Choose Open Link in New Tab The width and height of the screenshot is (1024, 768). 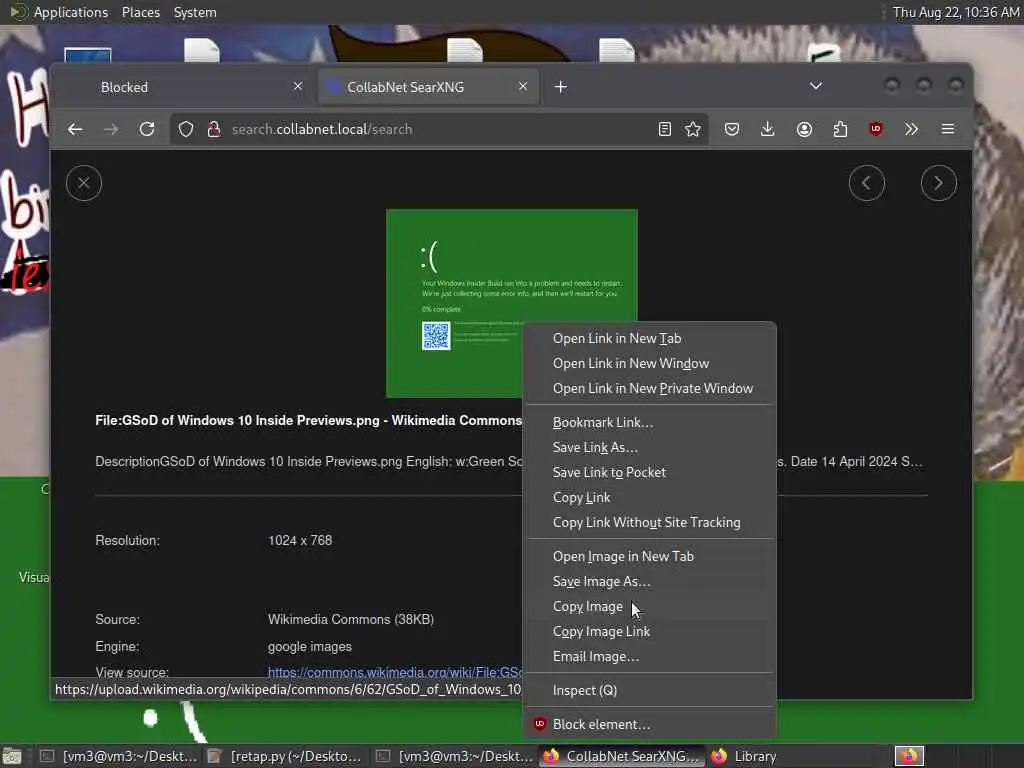(650, 339)
